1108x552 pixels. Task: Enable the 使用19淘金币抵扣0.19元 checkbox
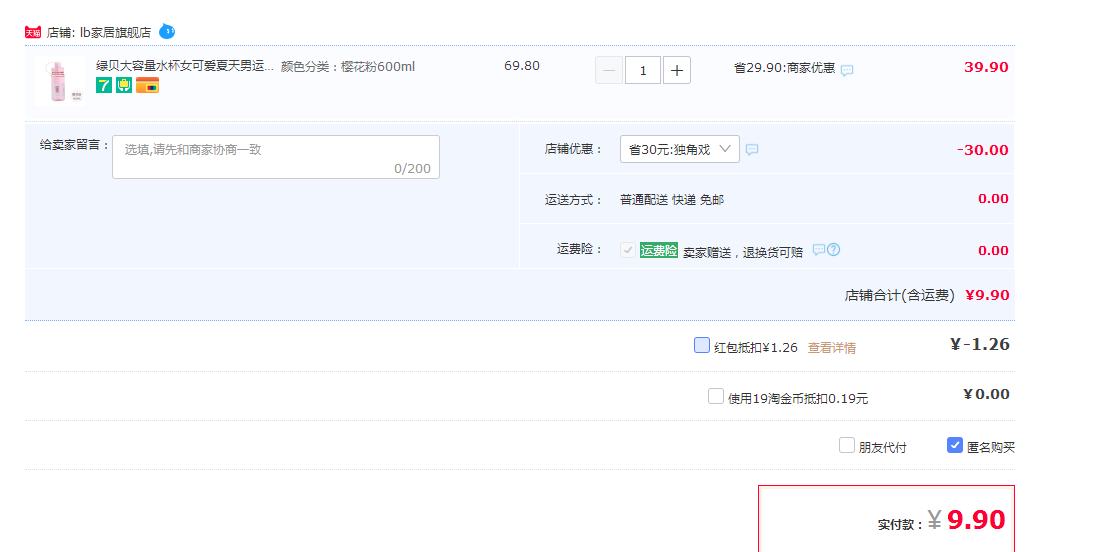[x=716, y=396]
